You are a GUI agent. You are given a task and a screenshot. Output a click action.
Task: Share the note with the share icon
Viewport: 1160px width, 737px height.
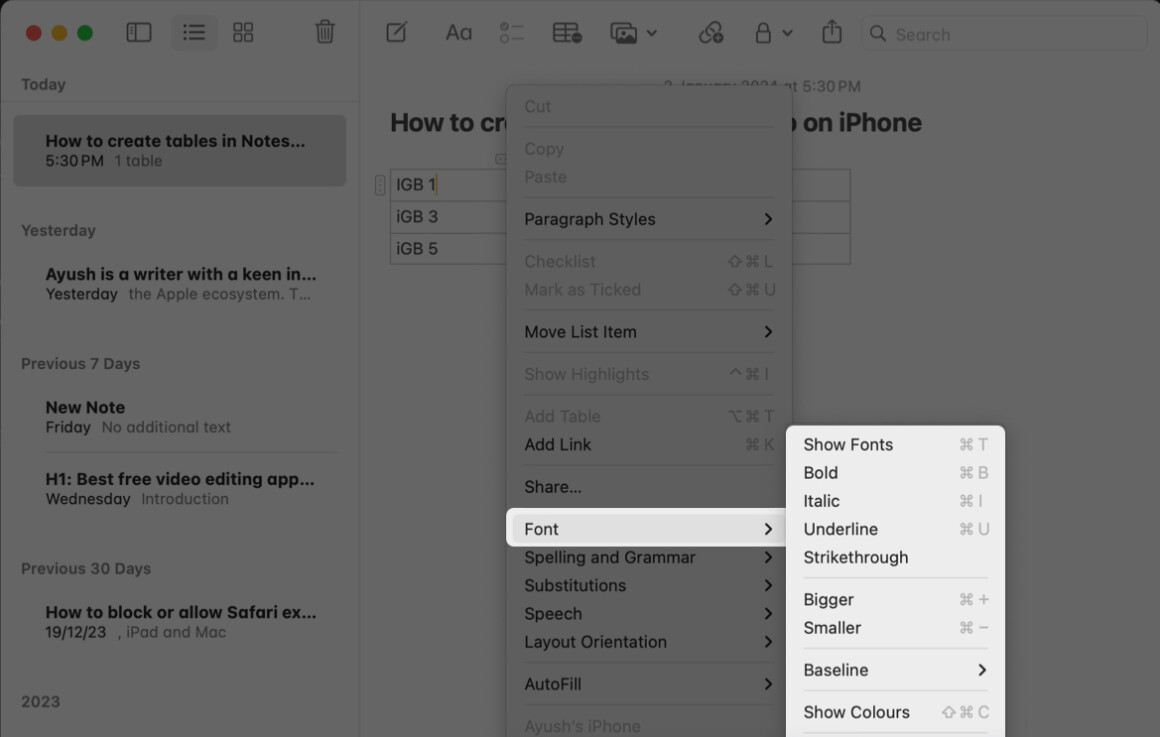point(831,32)
